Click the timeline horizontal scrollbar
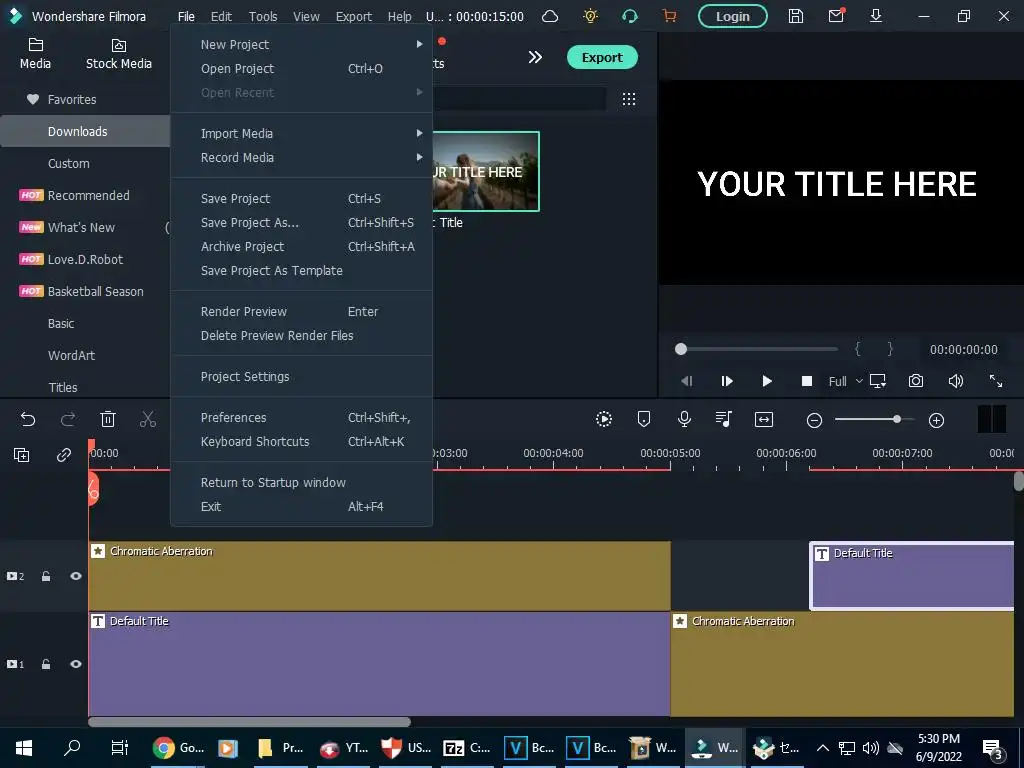This screenshot has width=1024, height=768. pyautogui.click(x=249, y=722)
